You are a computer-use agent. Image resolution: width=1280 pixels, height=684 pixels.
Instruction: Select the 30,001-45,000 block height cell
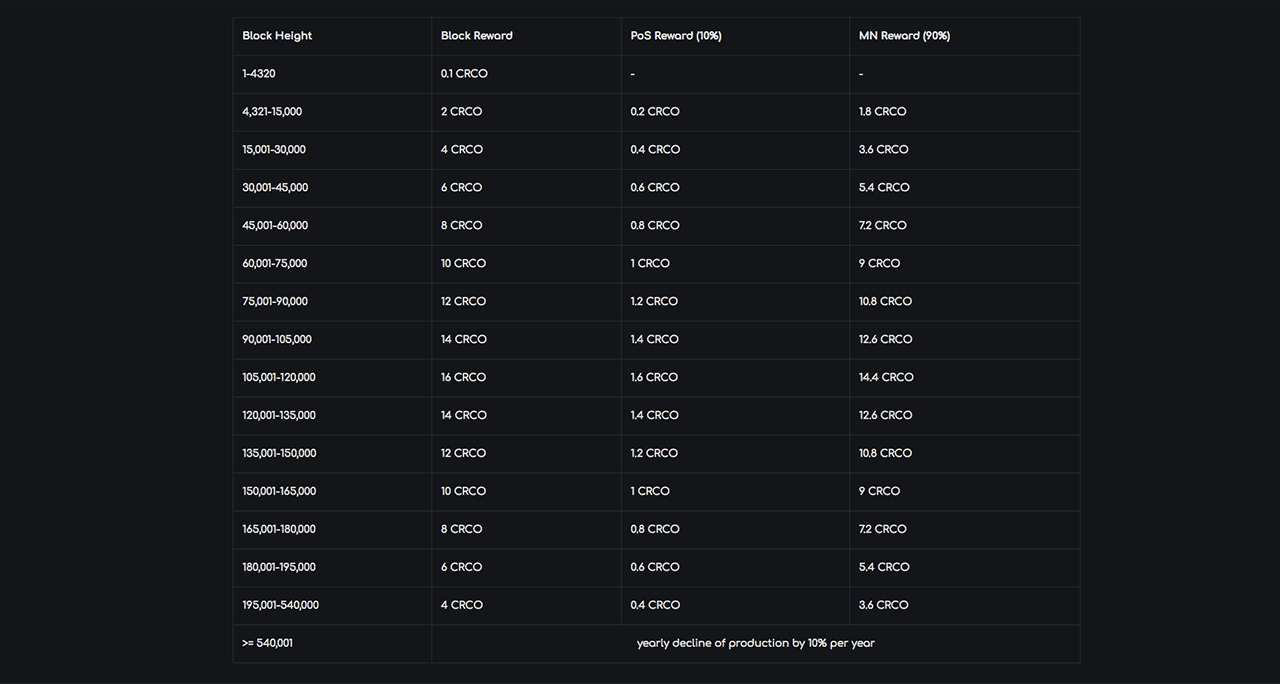[x=332, y=188]
